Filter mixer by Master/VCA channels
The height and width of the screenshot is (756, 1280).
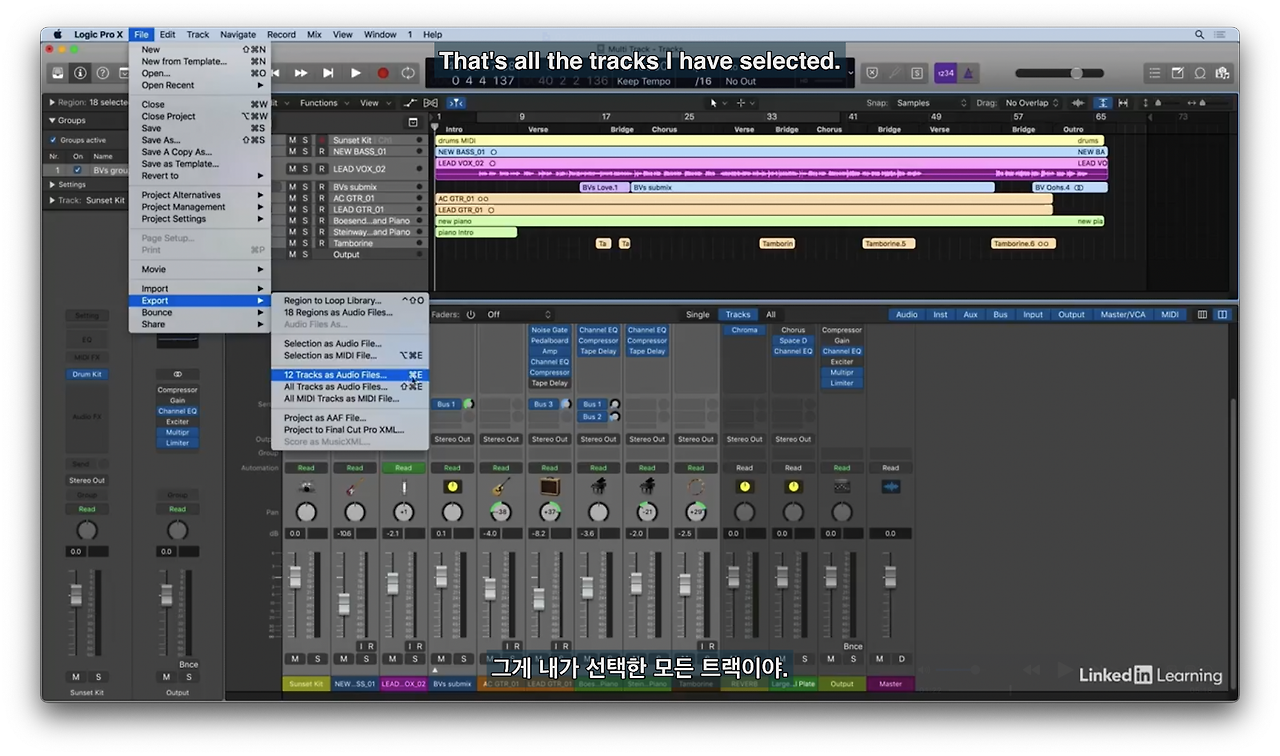point(1123,315)
